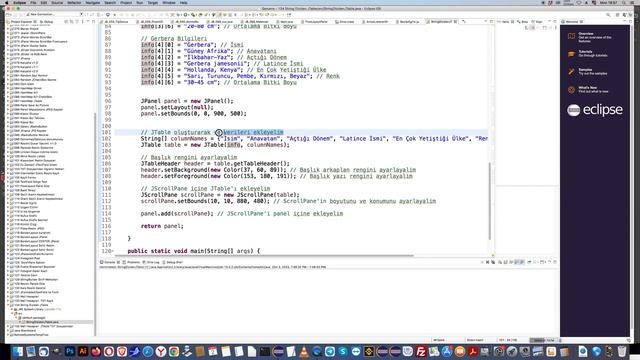Open Telegram from the Dock

tap(330, 351)
